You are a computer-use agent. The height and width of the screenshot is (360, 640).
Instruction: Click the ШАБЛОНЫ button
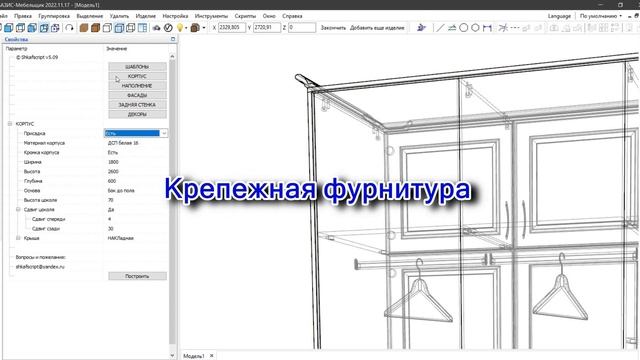(137, 67)
